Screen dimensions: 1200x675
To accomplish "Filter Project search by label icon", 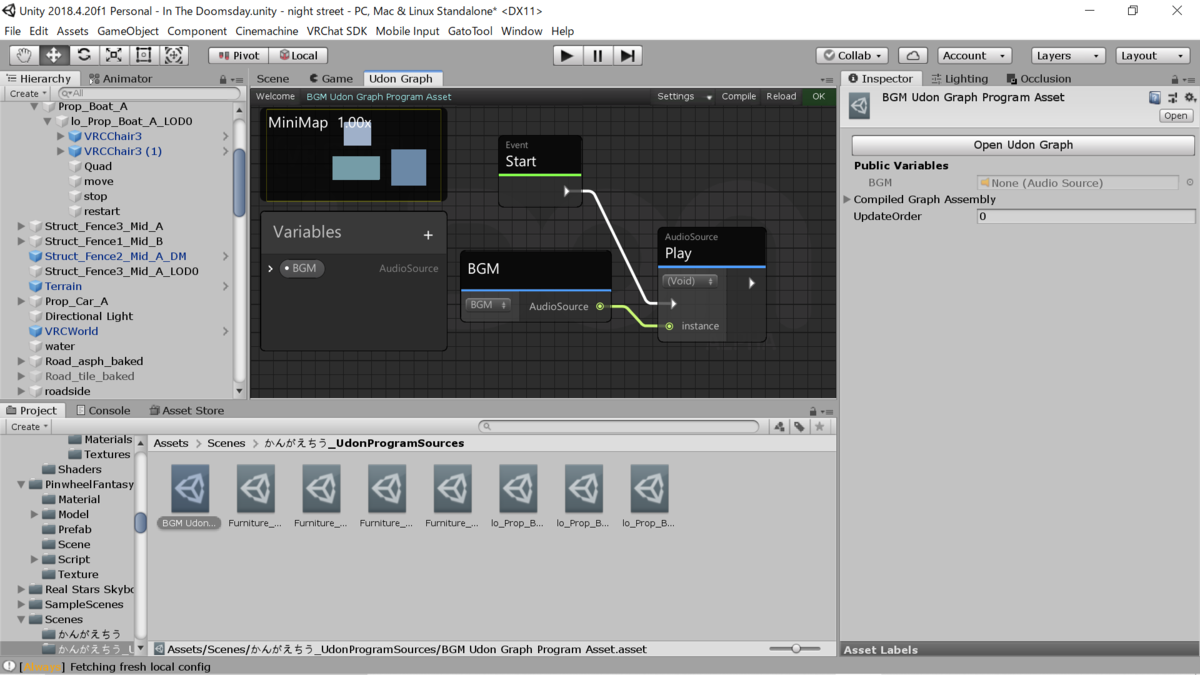I will coord(799,427).
